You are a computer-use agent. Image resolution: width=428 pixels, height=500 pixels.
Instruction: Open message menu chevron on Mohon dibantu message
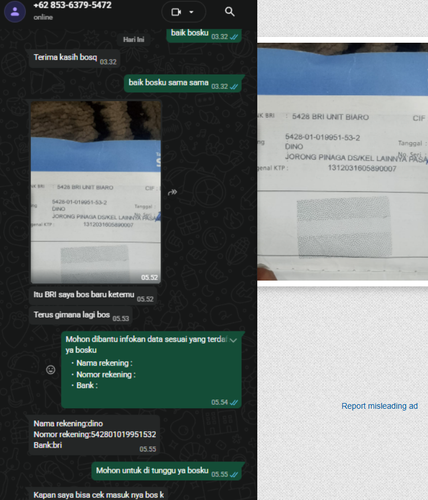pos(233,340)
